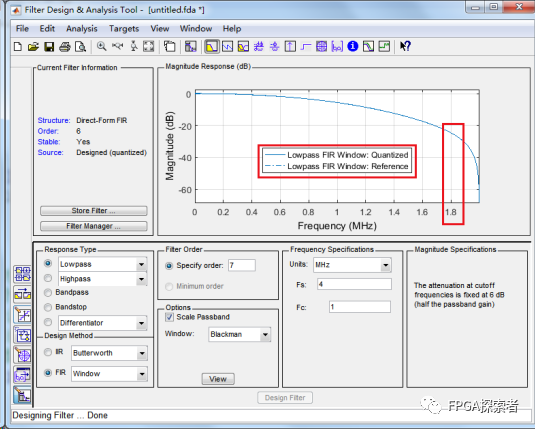Open the Window menu
This screenshot has height=429, width=535.
click(196, 28)
